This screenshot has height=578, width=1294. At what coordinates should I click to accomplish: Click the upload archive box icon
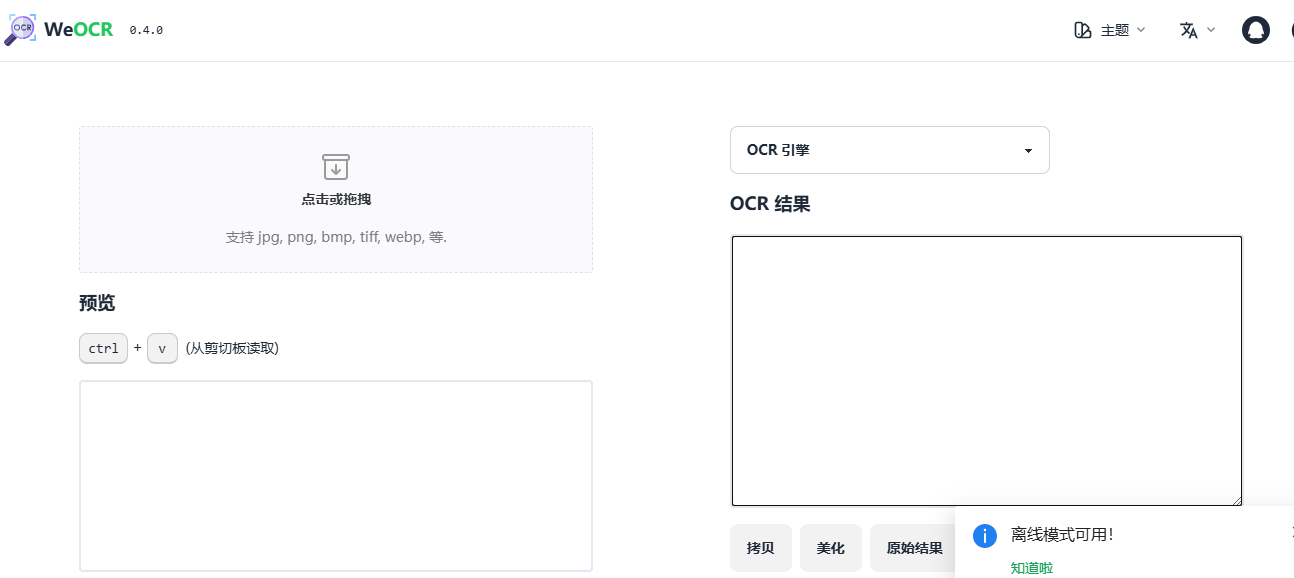pos(336,167)
